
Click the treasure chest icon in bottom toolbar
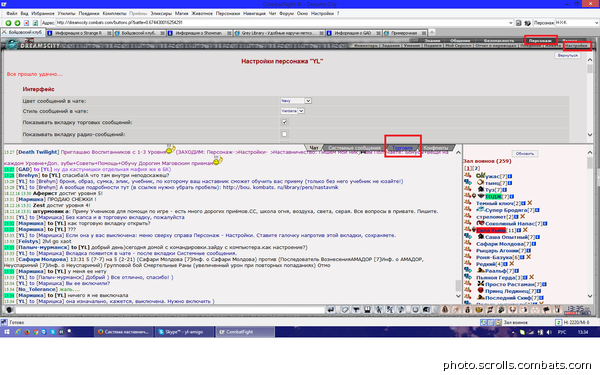pos(479,310)
